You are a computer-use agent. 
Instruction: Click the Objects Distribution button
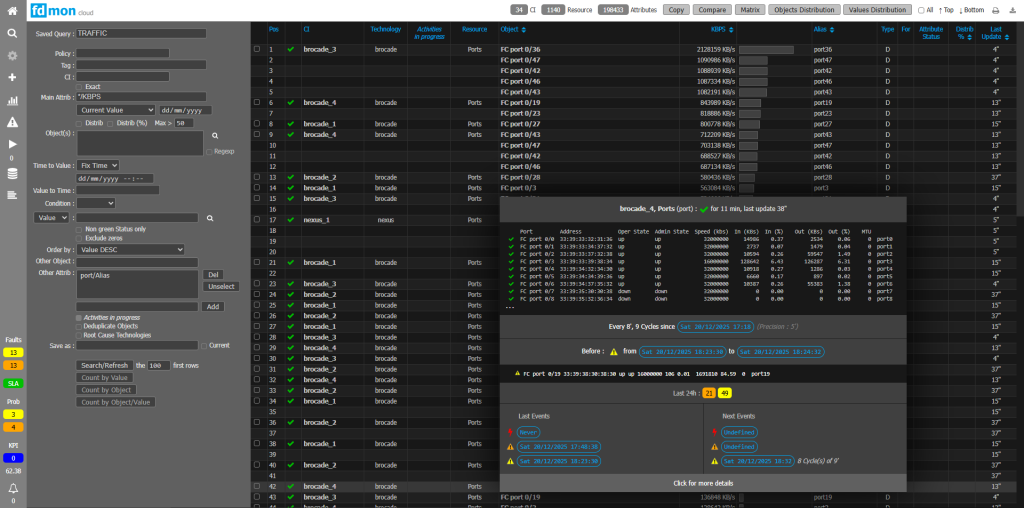pos(803,9)
